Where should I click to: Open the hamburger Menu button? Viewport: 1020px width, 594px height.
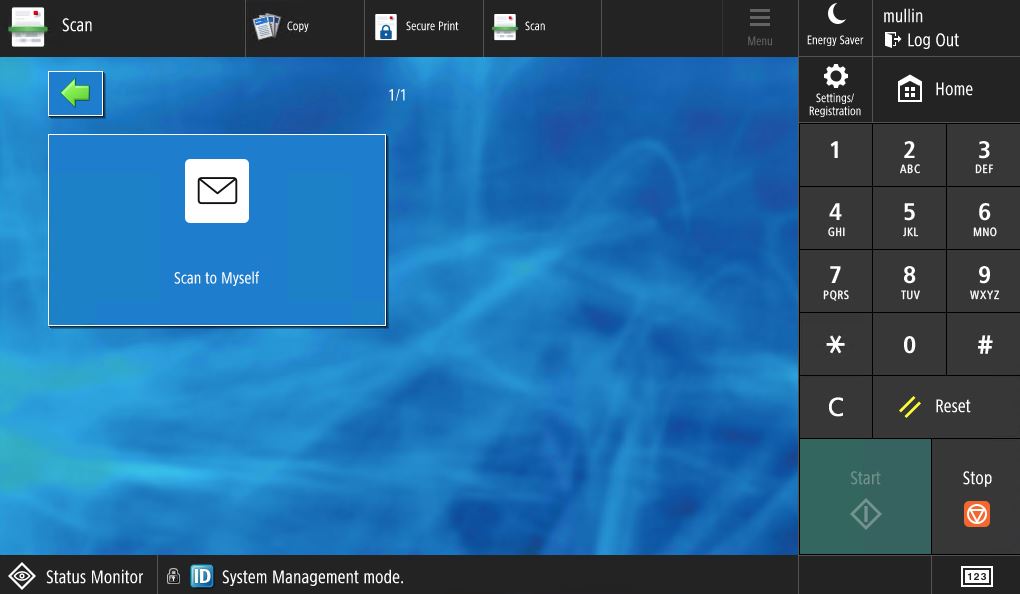(x=760, y=27)
